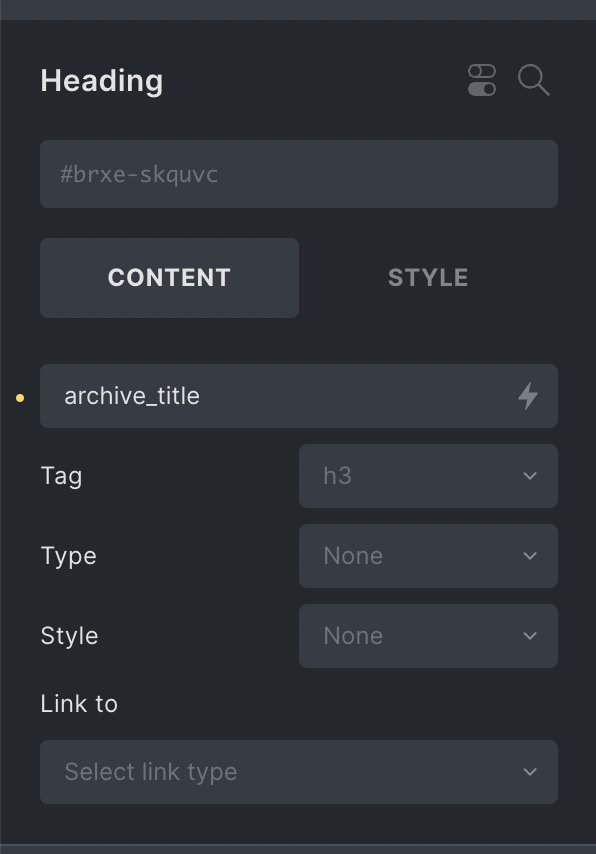Viewport: 596px width, 854px height.
Task: Open the magnifier to search Heading controls
Action: point(533,81)
